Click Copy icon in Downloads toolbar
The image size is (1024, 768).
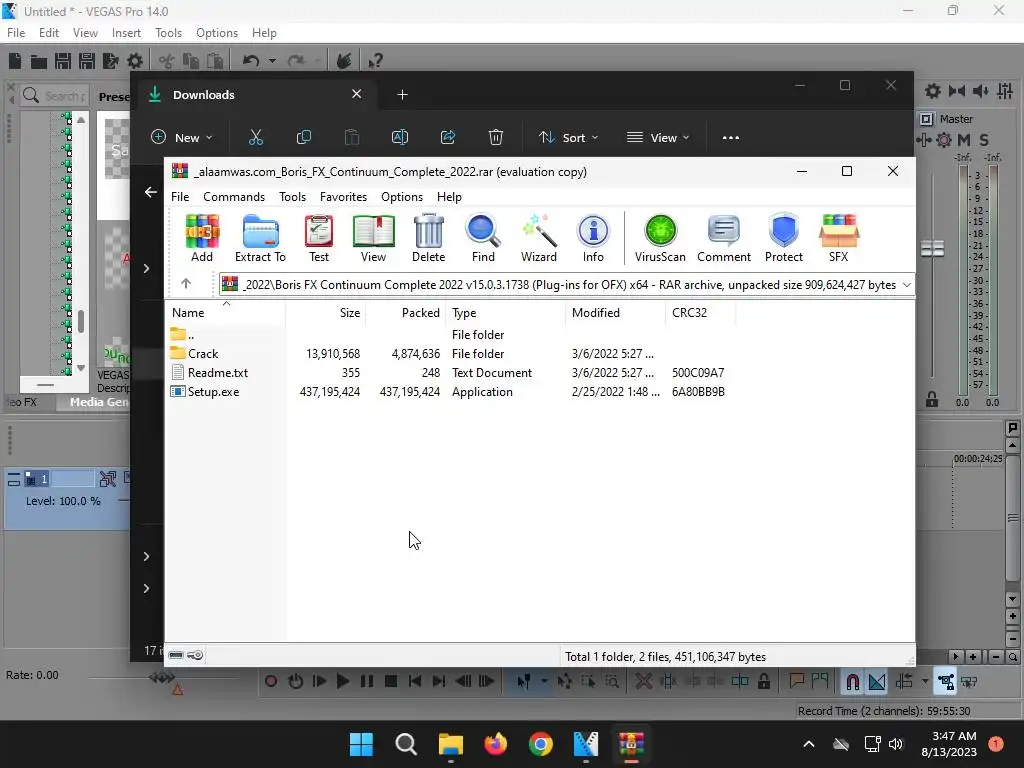(x=304, y=137)
